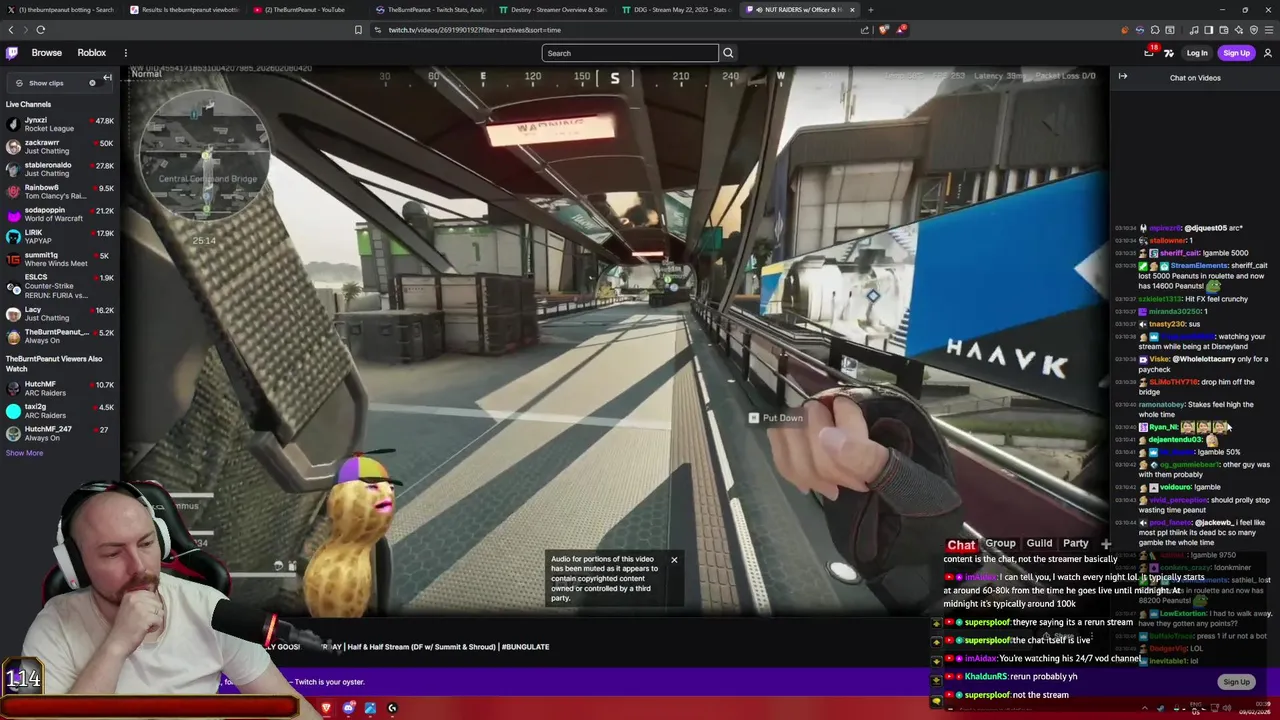Open LIRIK channel avatar
The image size is (1280, 720).
(x=13, y=237)
